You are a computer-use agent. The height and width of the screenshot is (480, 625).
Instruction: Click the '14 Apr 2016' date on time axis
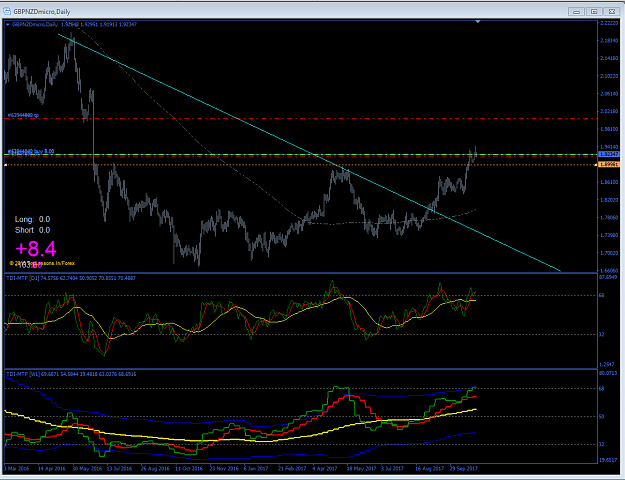click(52, 468)
